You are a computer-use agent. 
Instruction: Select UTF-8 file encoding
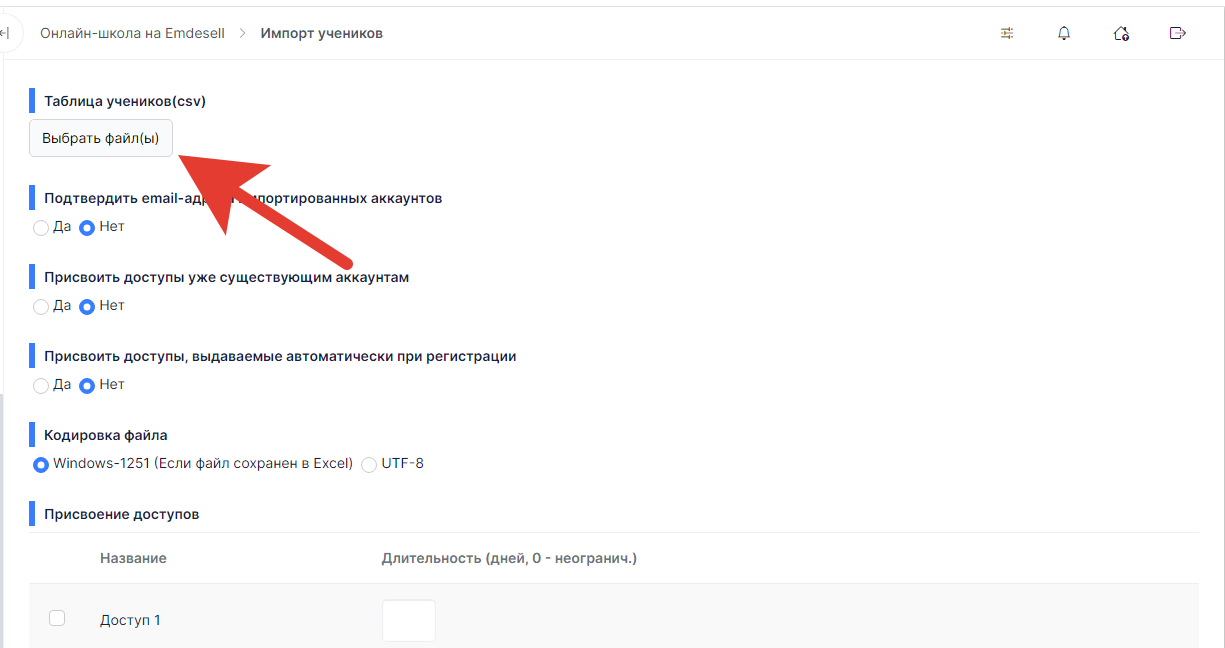(x=369, y=464)
